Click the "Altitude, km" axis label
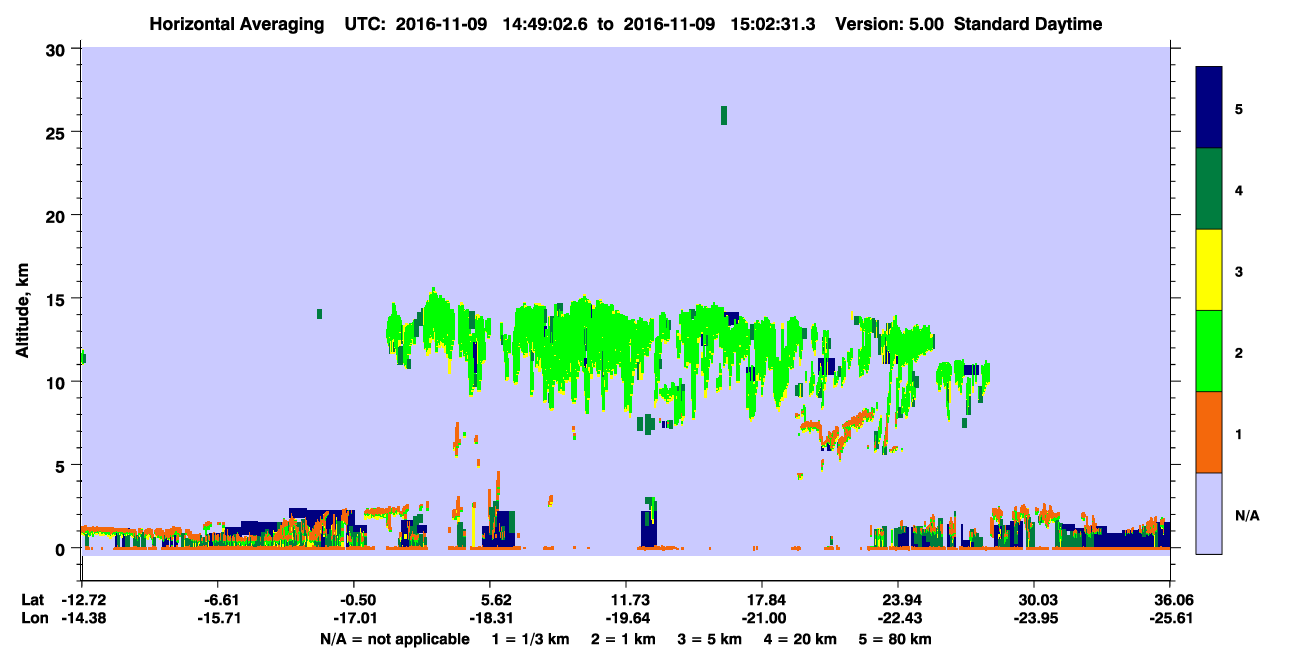 [22, 312]
